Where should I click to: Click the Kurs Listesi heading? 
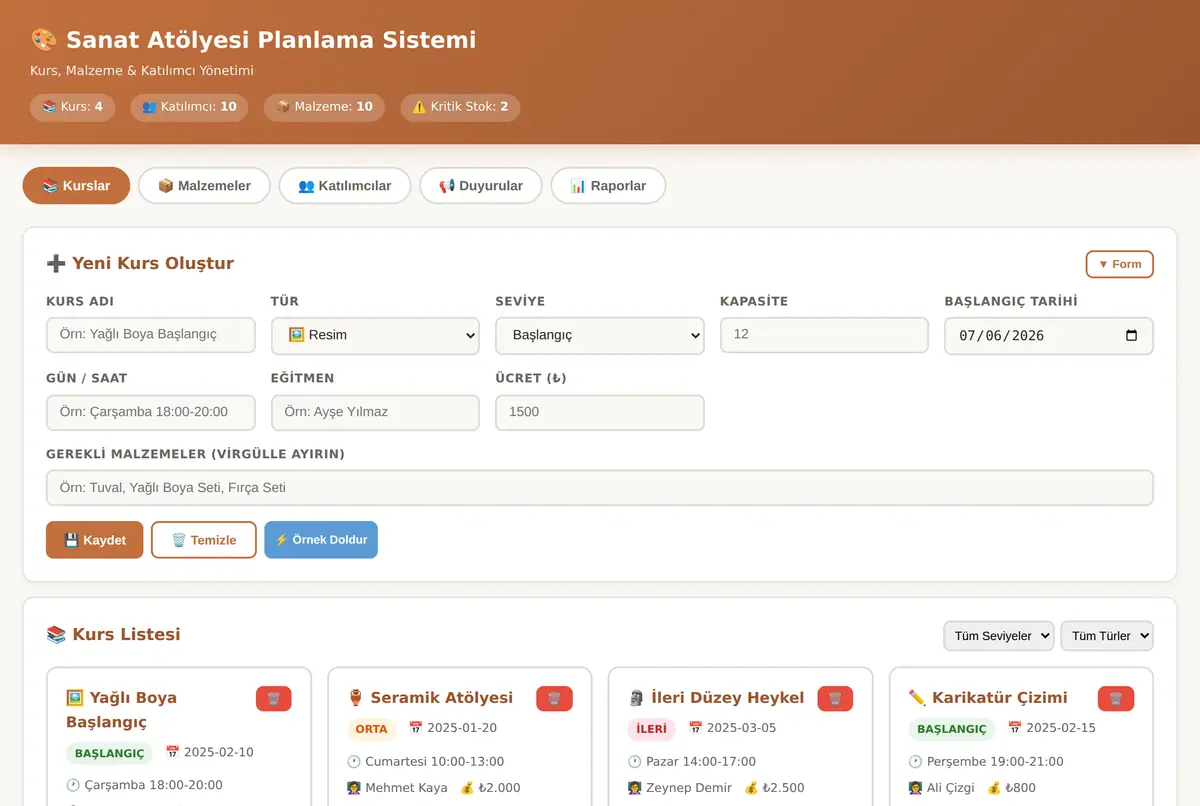114,635
